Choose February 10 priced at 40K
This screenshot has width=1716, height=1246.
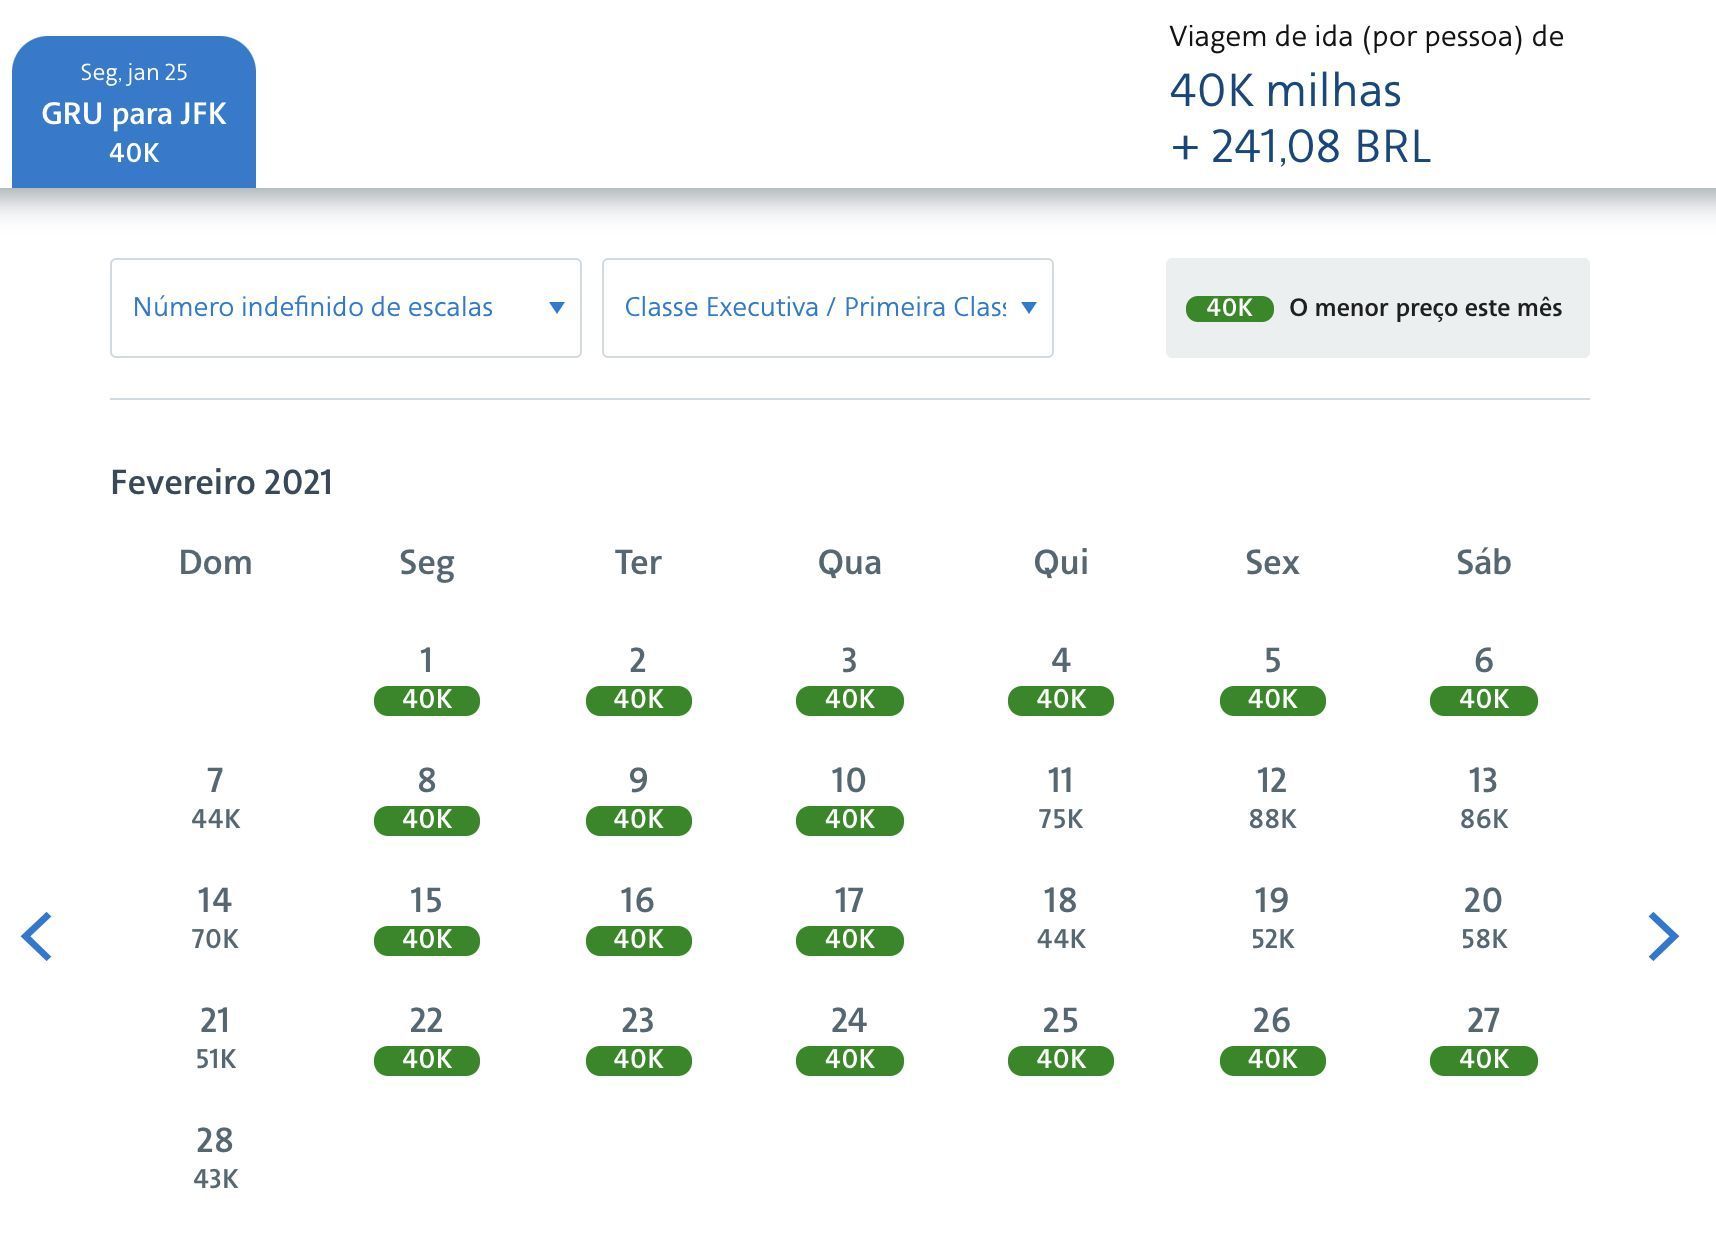[x=850, y=800]
